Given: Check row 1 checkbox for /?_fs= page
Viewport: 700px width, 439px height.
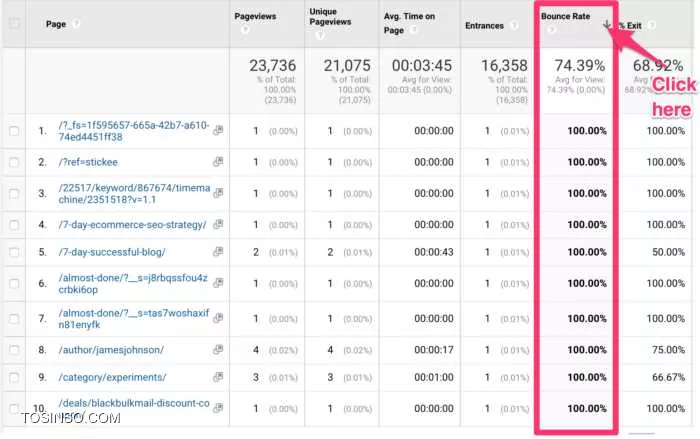Looking at the screenshot, I should 14,131.
